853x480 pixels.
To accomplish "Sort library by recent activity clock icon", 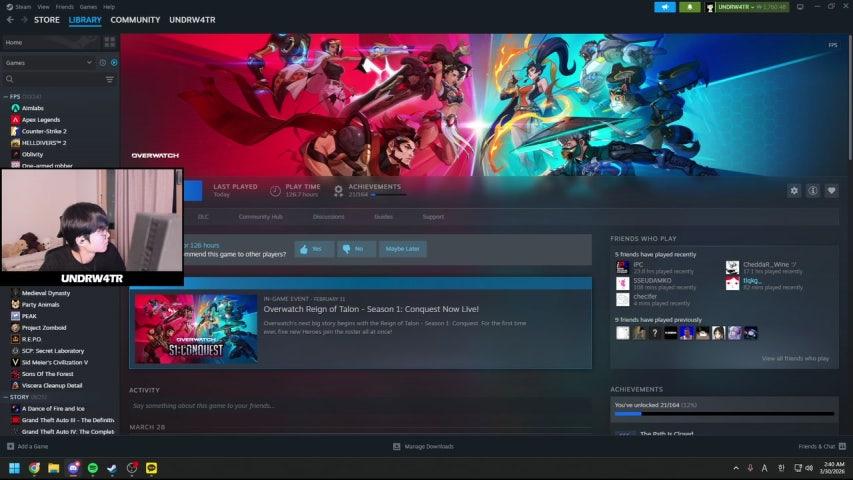I will (x=103, y=63).
